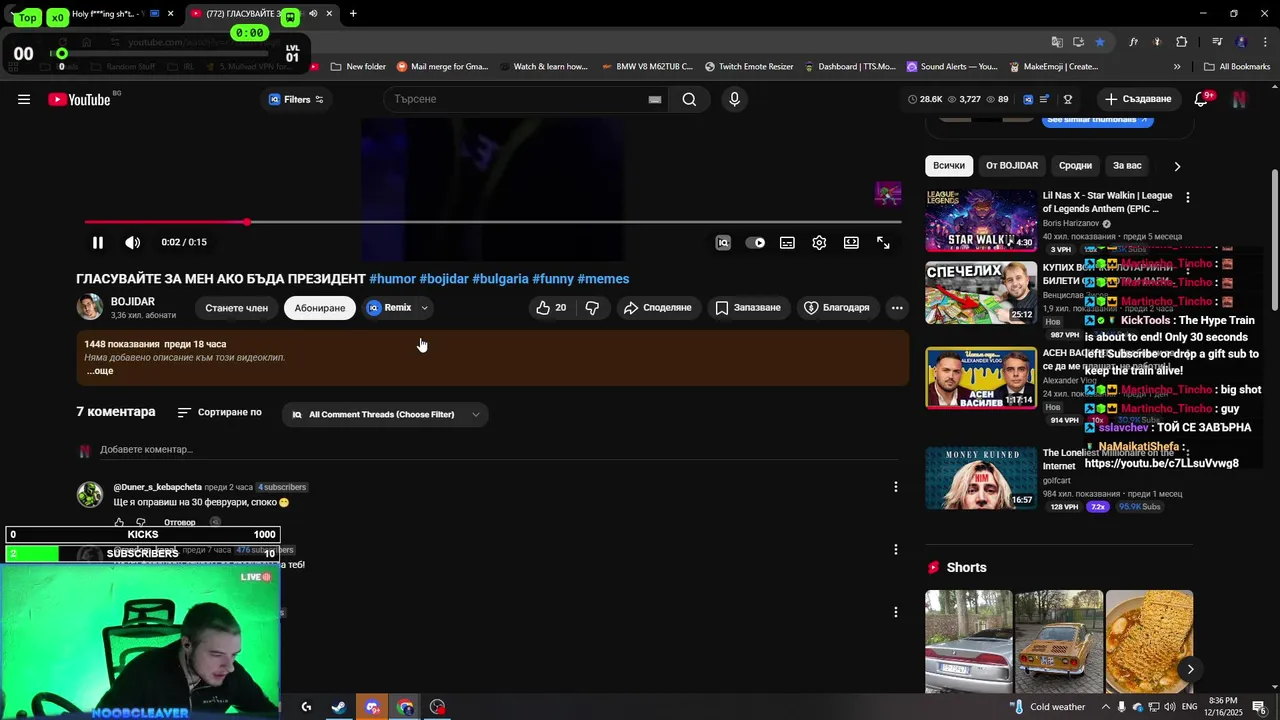Click the #humor hashtag
1280x720 pixels.
coord(392,279)
